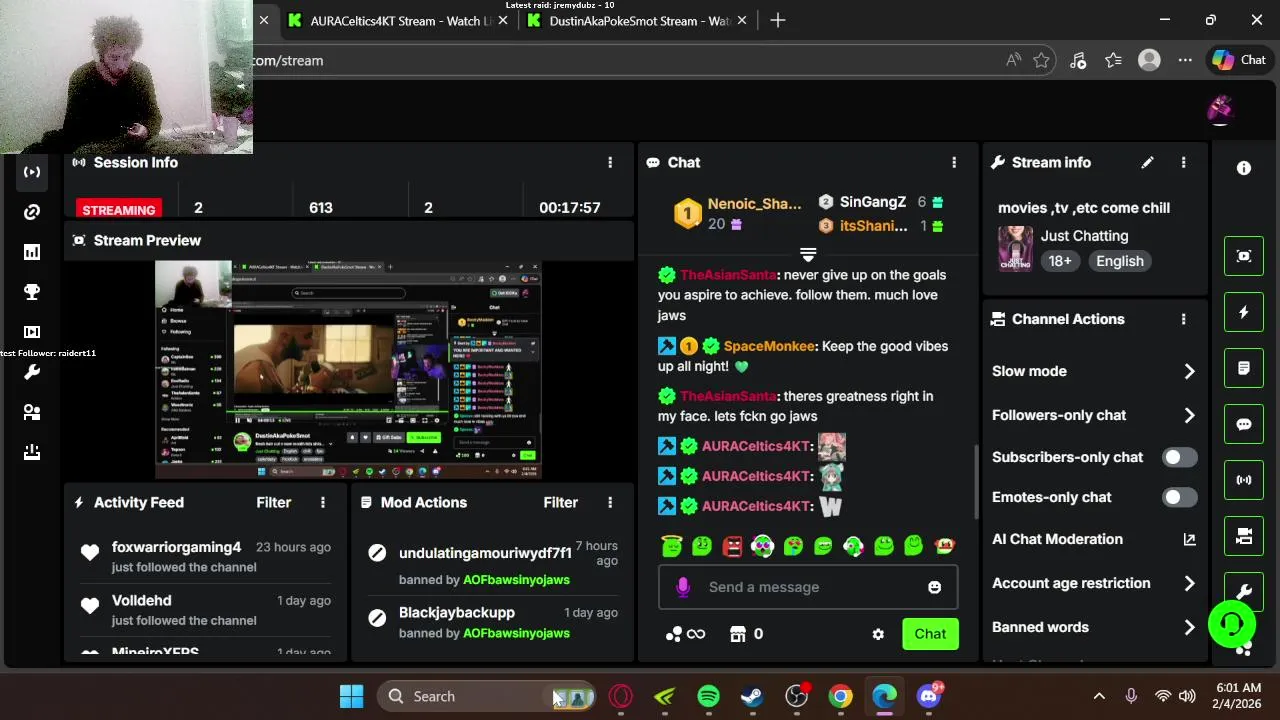
Task: Click the lightning bolt widget icon
Action: coord(1244,312)
